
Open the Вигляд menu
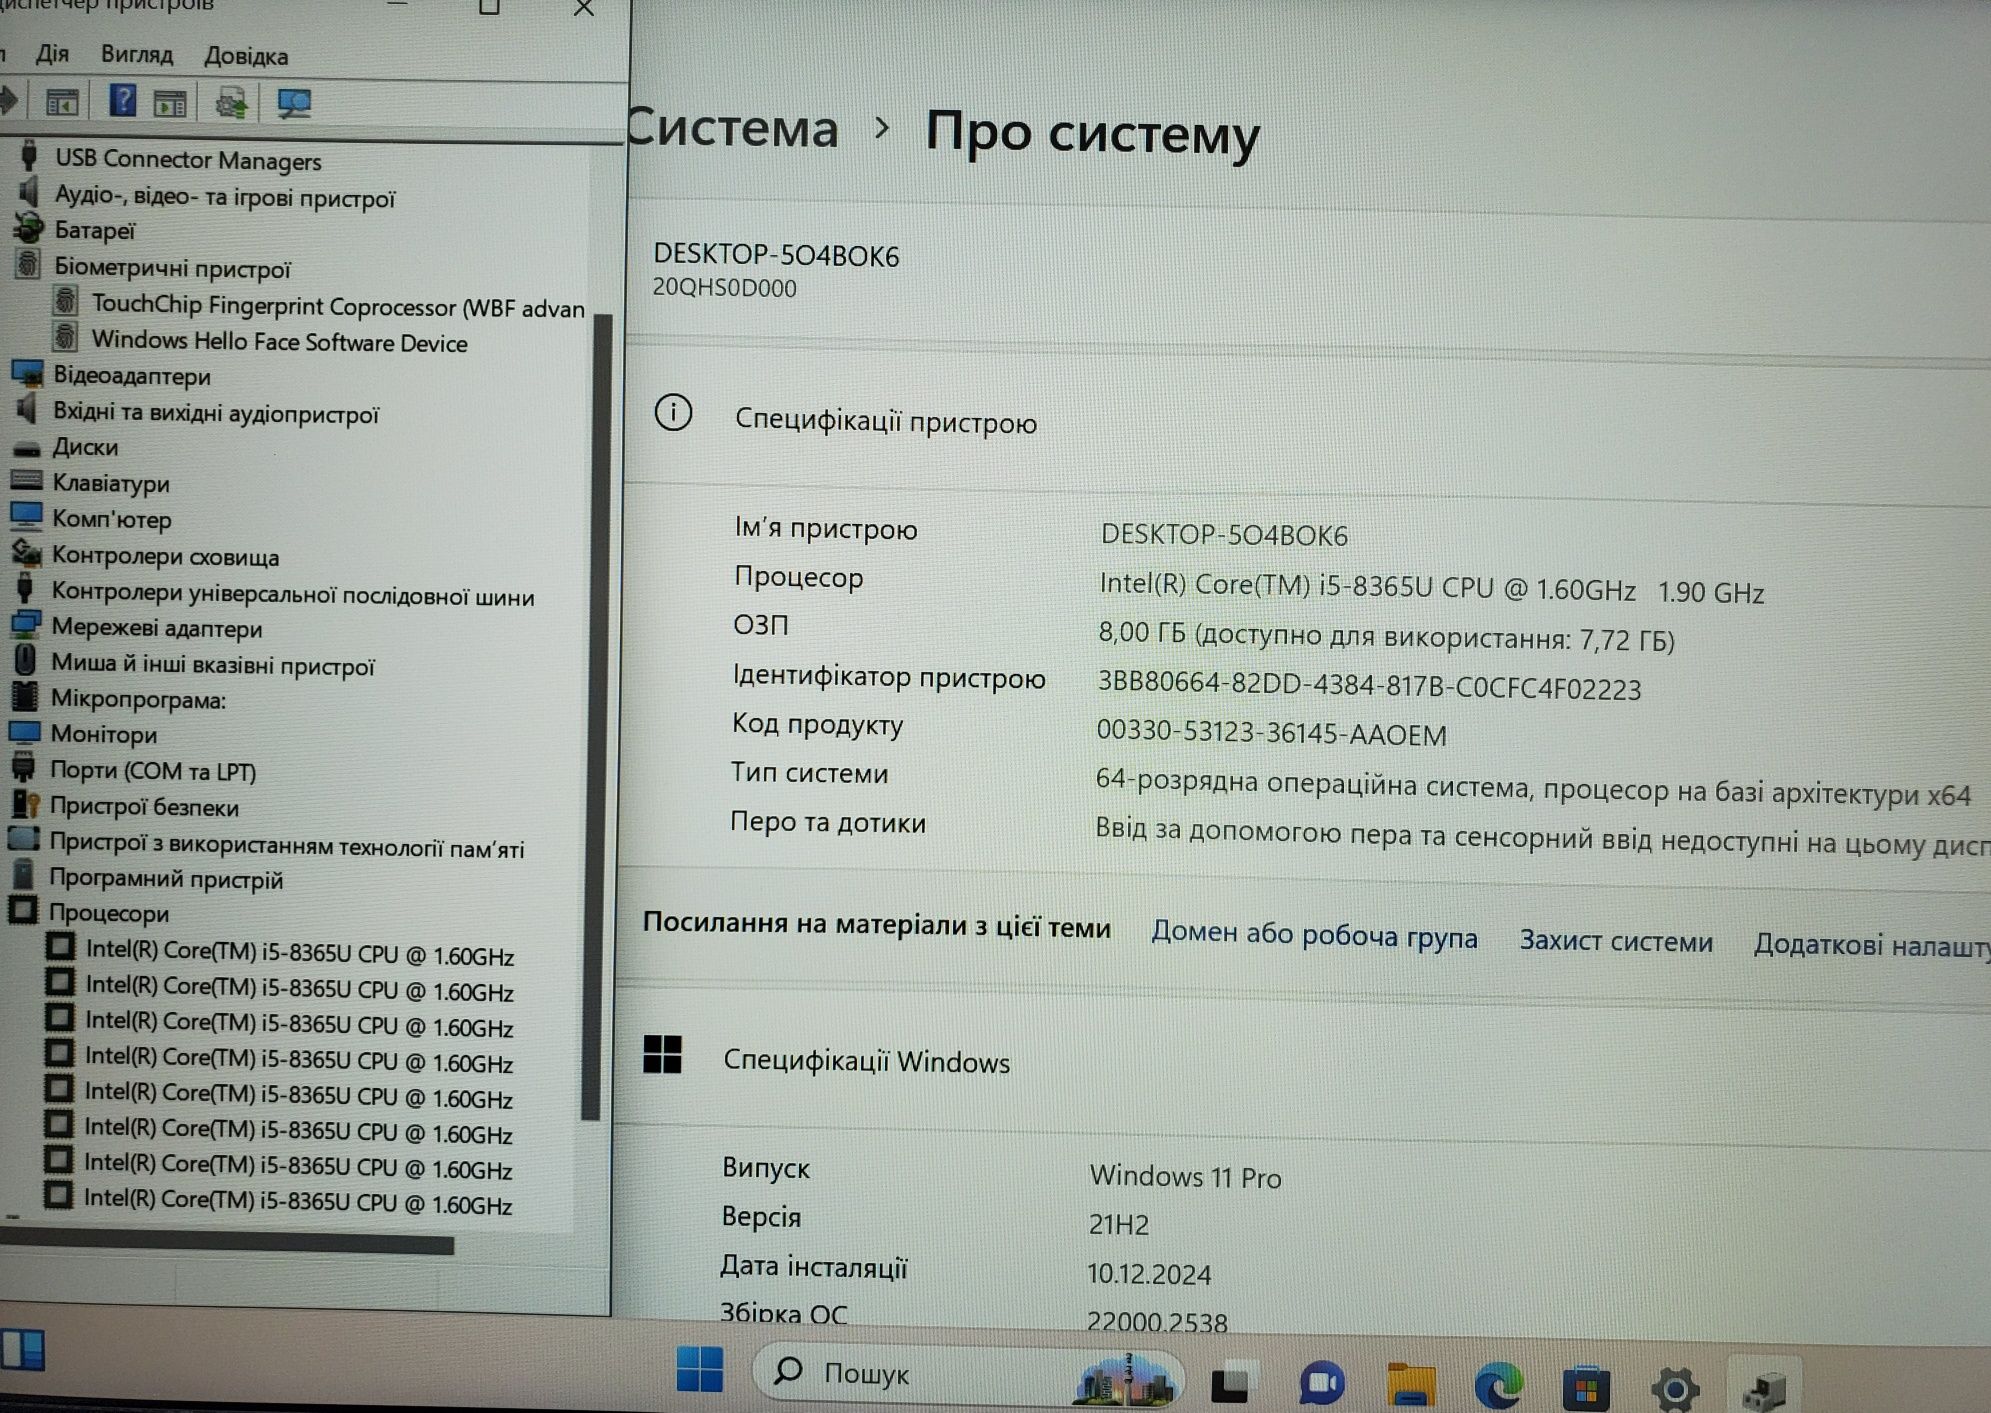point(137,54)
